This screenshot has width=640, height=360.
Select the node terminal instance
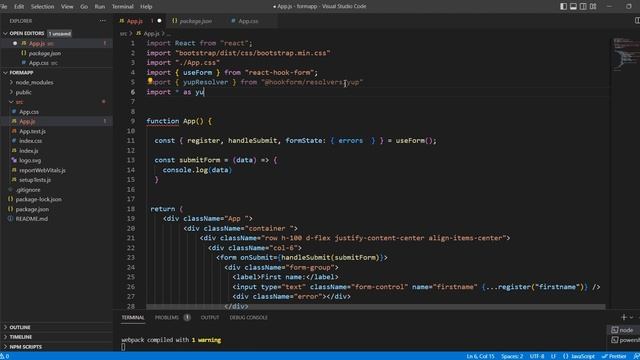pyautogui.click(x=624, y=330)
